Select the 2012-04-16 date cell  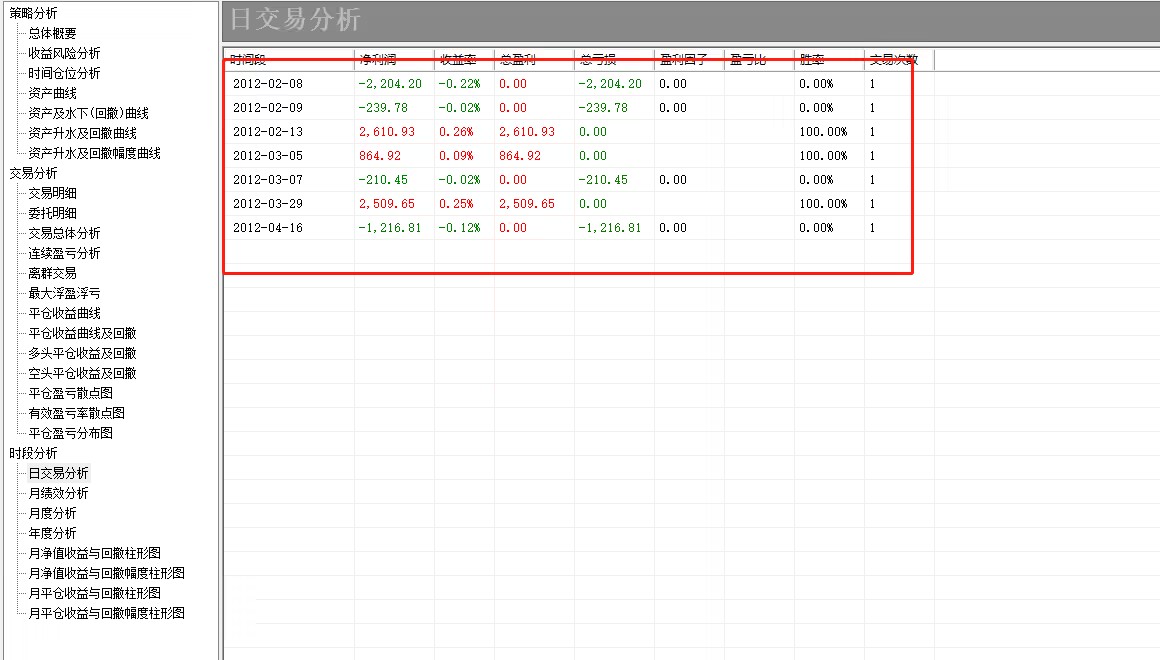pos(267,228)
